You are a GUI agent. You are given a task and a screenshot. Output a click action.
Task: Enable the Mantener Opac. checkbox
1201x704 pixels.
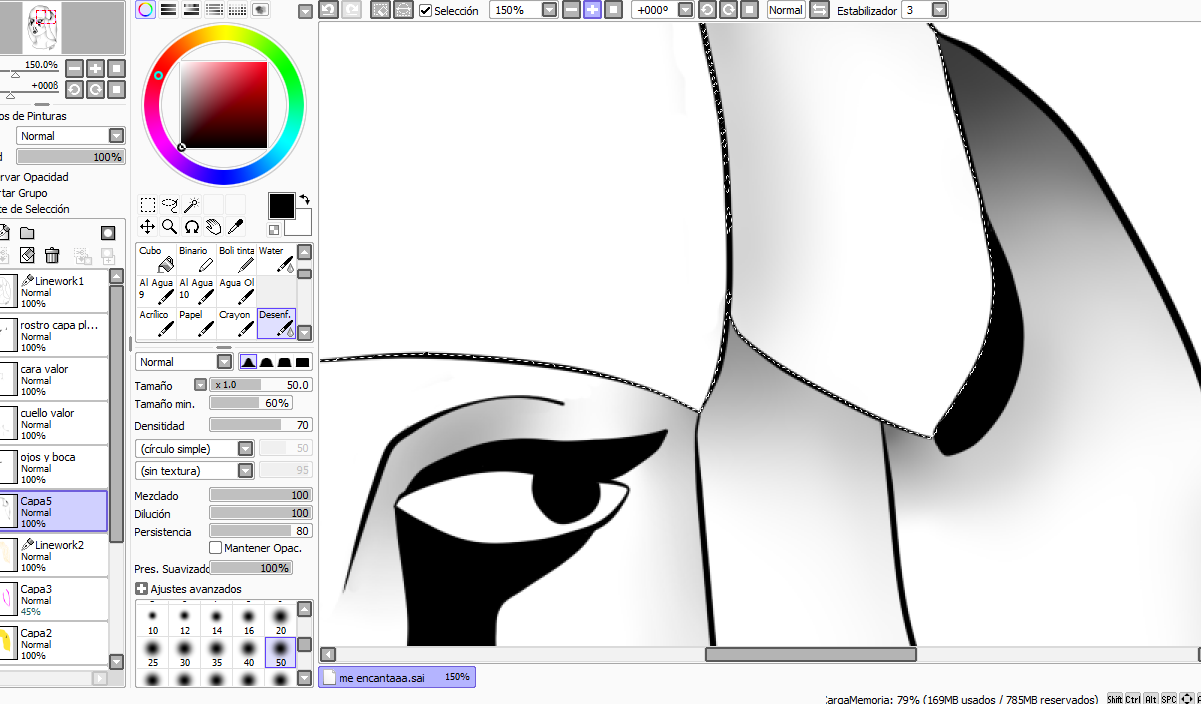pos(215,548)
